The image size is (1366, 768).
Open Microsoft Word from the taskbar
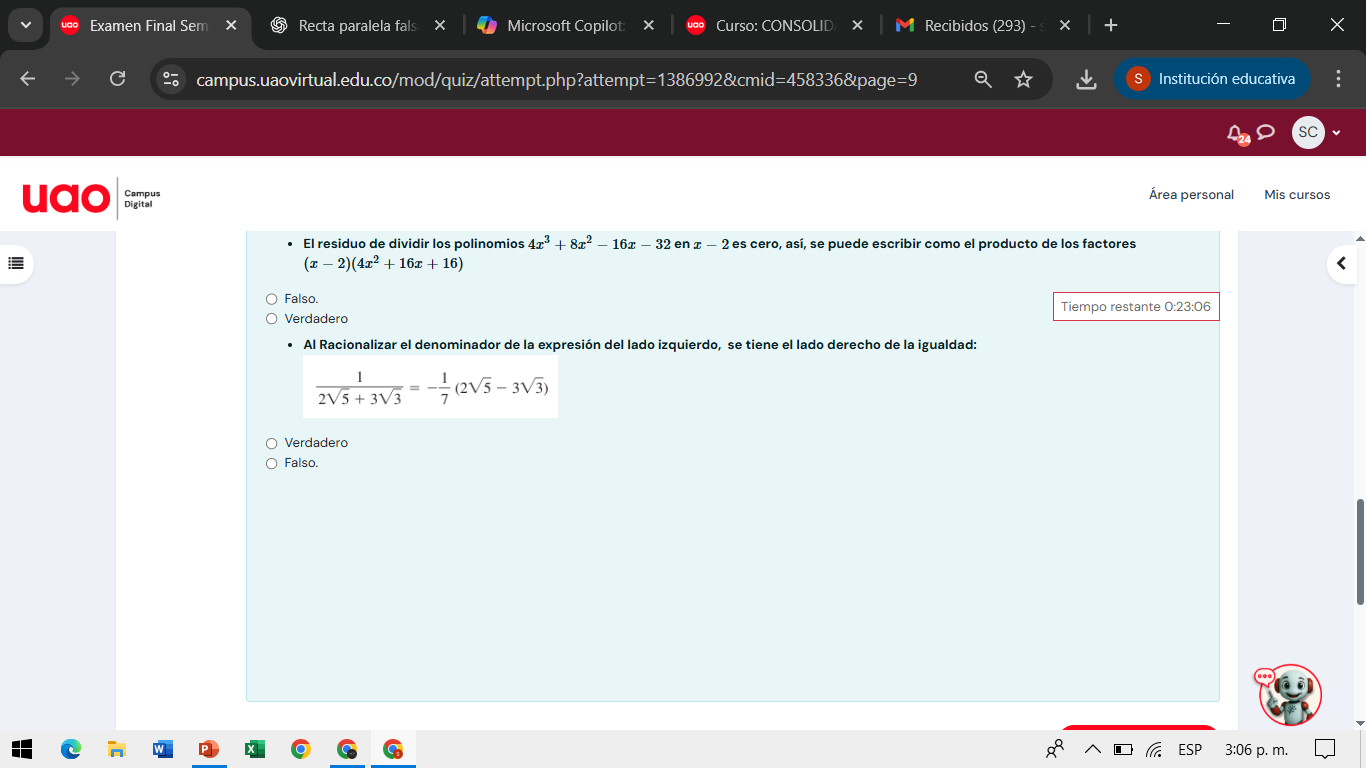(163, 749)
